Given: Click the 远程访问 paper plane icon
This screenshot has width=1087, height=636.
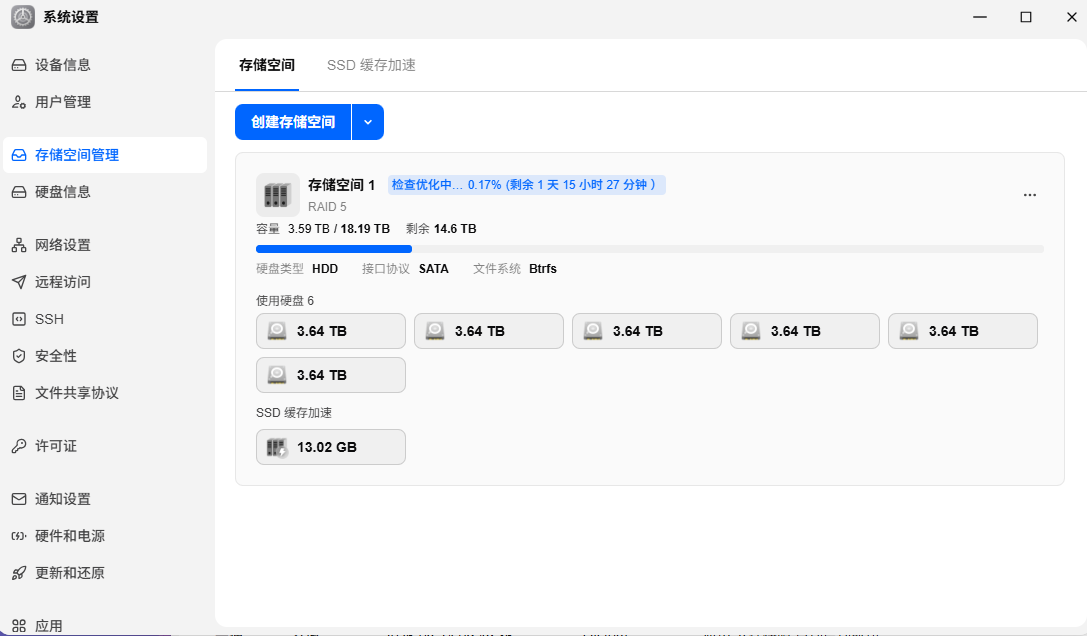Looking at the screenshot, I should tap(19, 282).
